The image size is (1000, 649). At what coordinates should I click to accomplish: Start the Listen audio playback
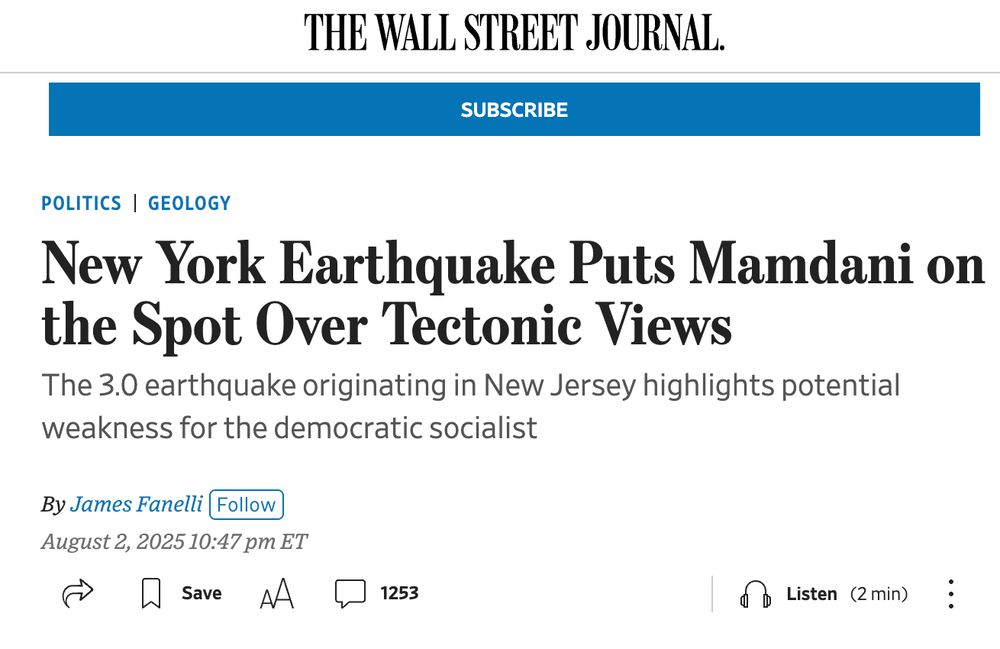tap(811, 594)
